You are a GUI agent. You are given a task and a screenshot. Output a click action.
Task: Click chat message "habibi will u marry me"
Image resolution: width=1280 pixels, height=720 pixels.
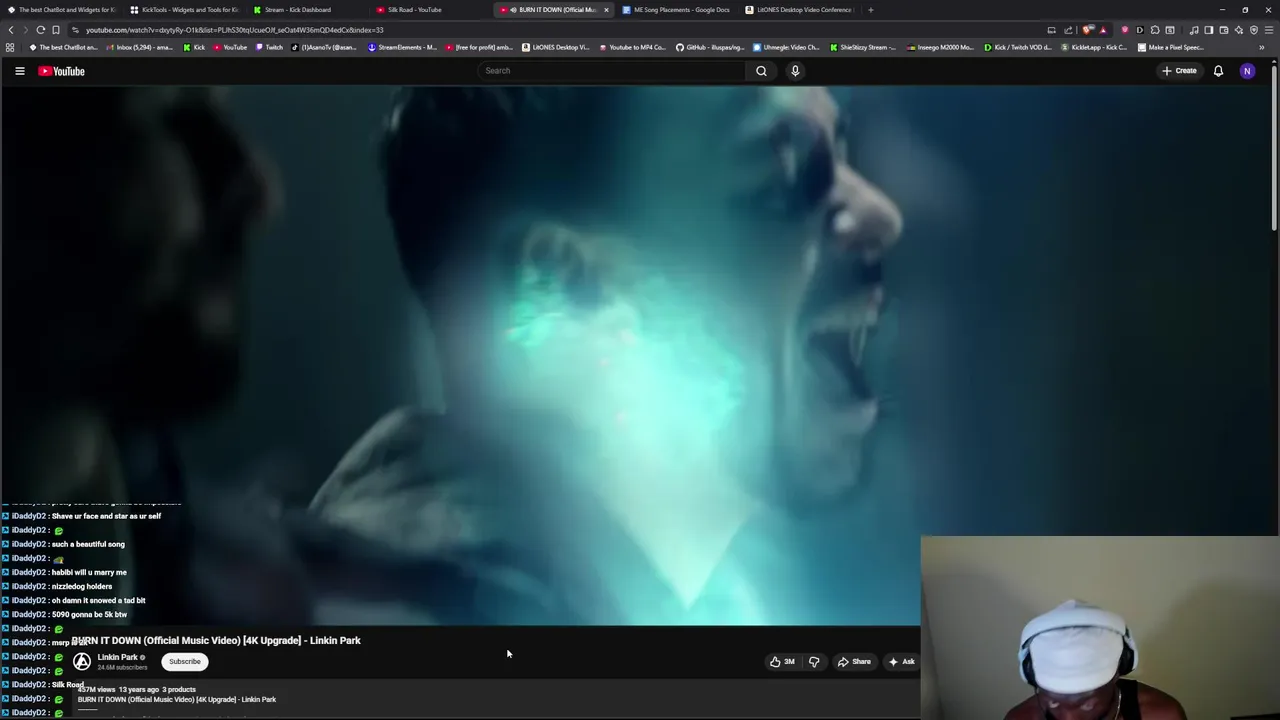89,572
